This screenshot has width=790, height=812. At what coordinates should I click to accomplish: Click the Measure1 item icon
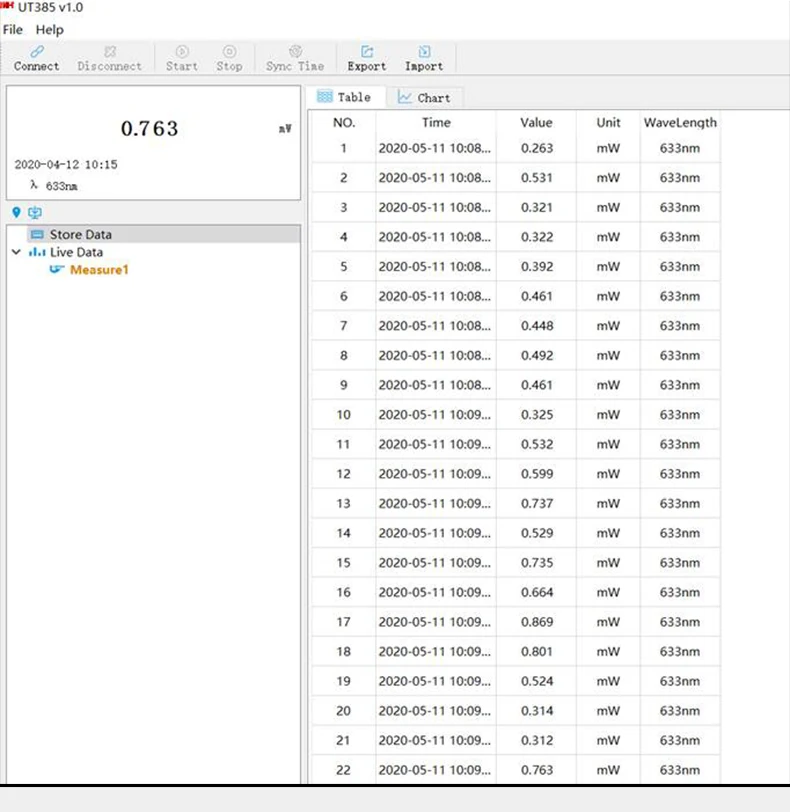pyautogui.click(x=56, y=269)
